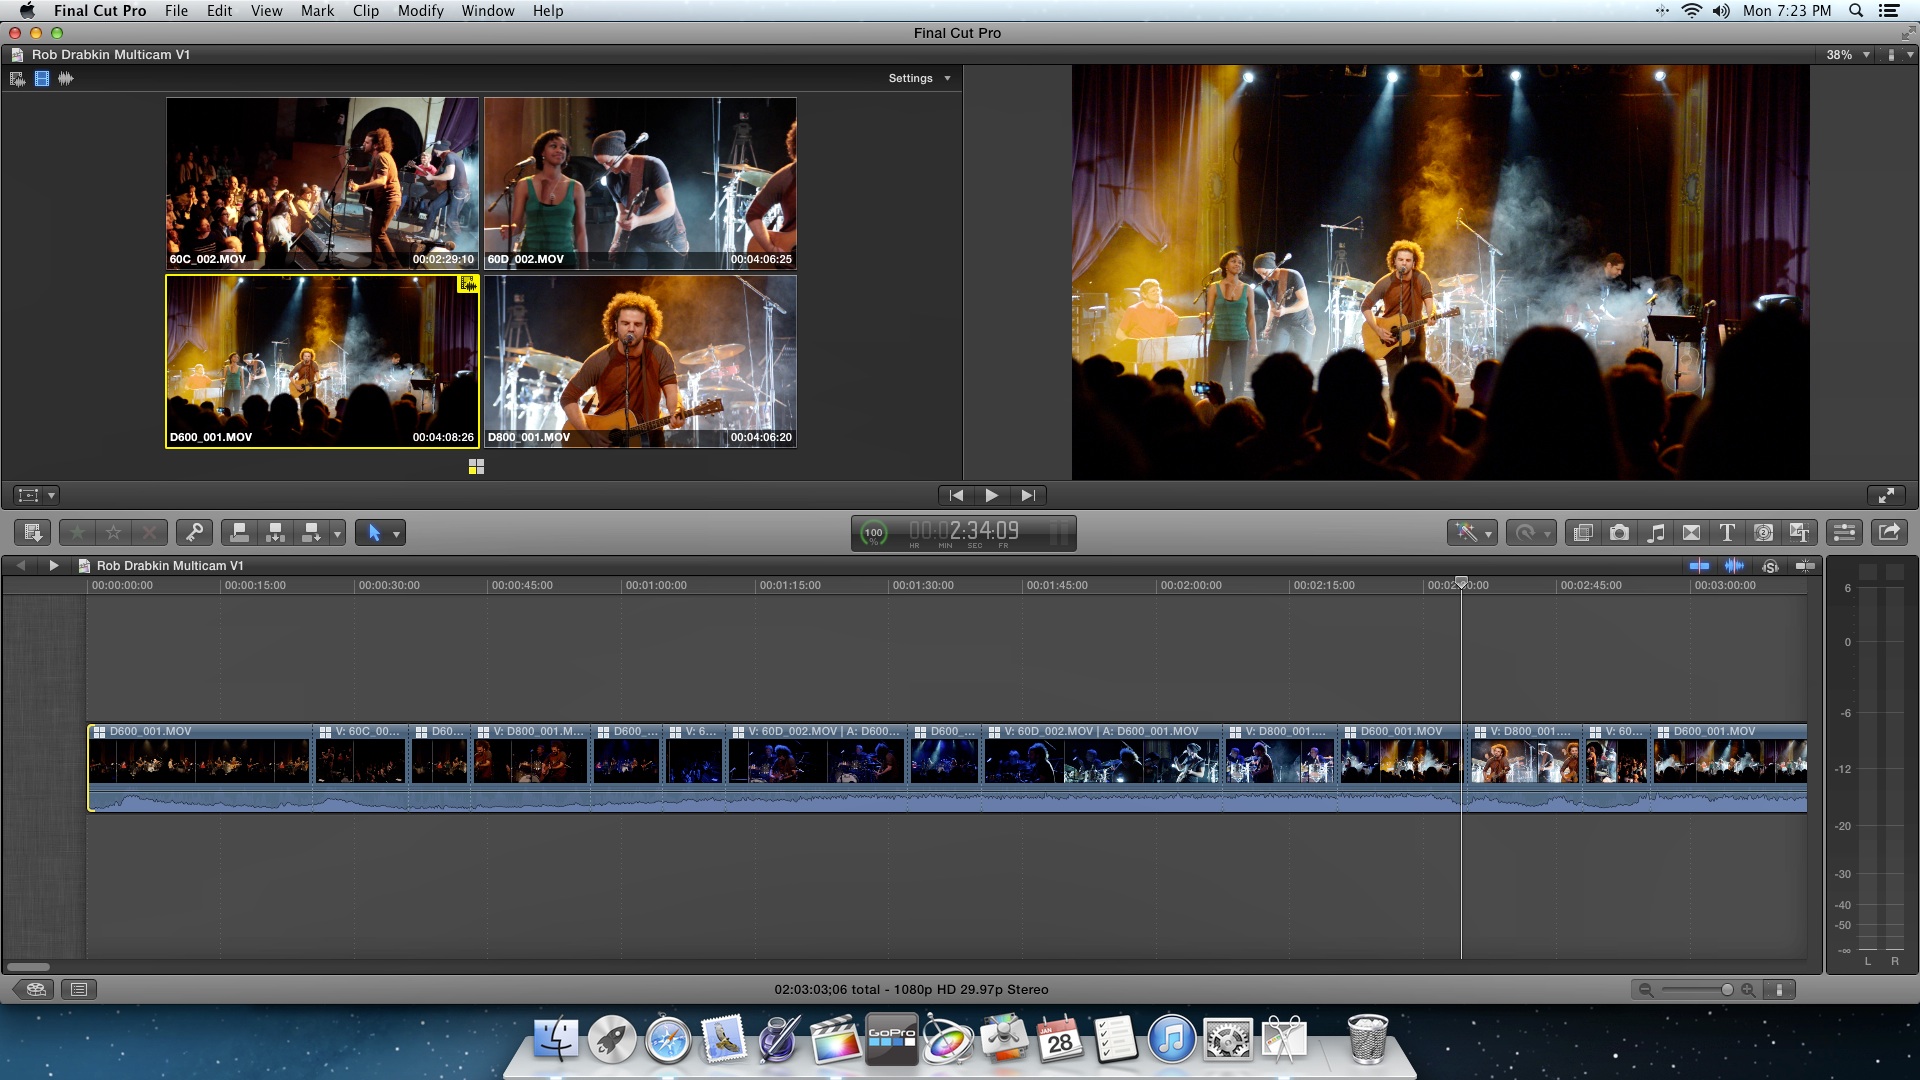Click the timeline horizontal scrollbar
The width and height of the screenshot is (1920, 1080).
28,966
